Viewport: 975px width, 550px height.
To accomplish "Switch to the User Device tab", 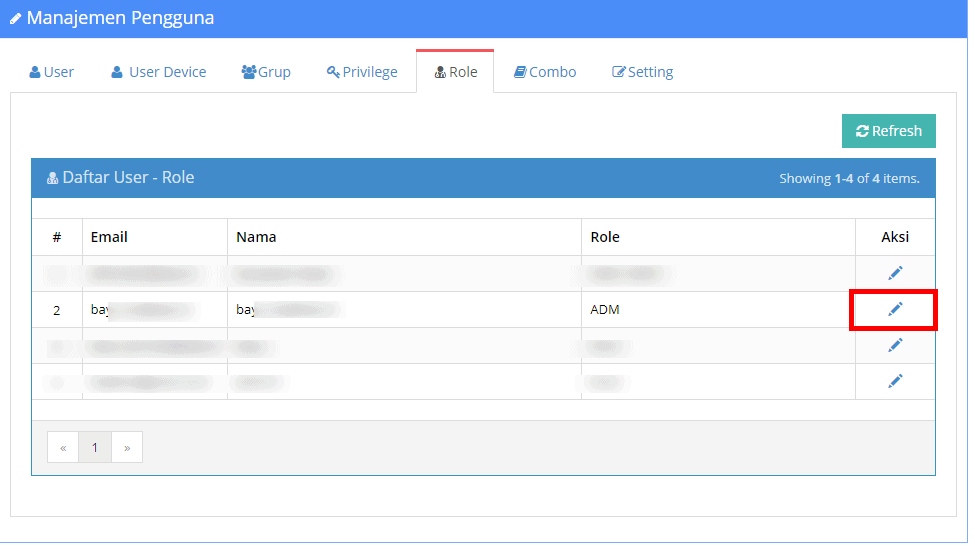I will tap(159, 72).
